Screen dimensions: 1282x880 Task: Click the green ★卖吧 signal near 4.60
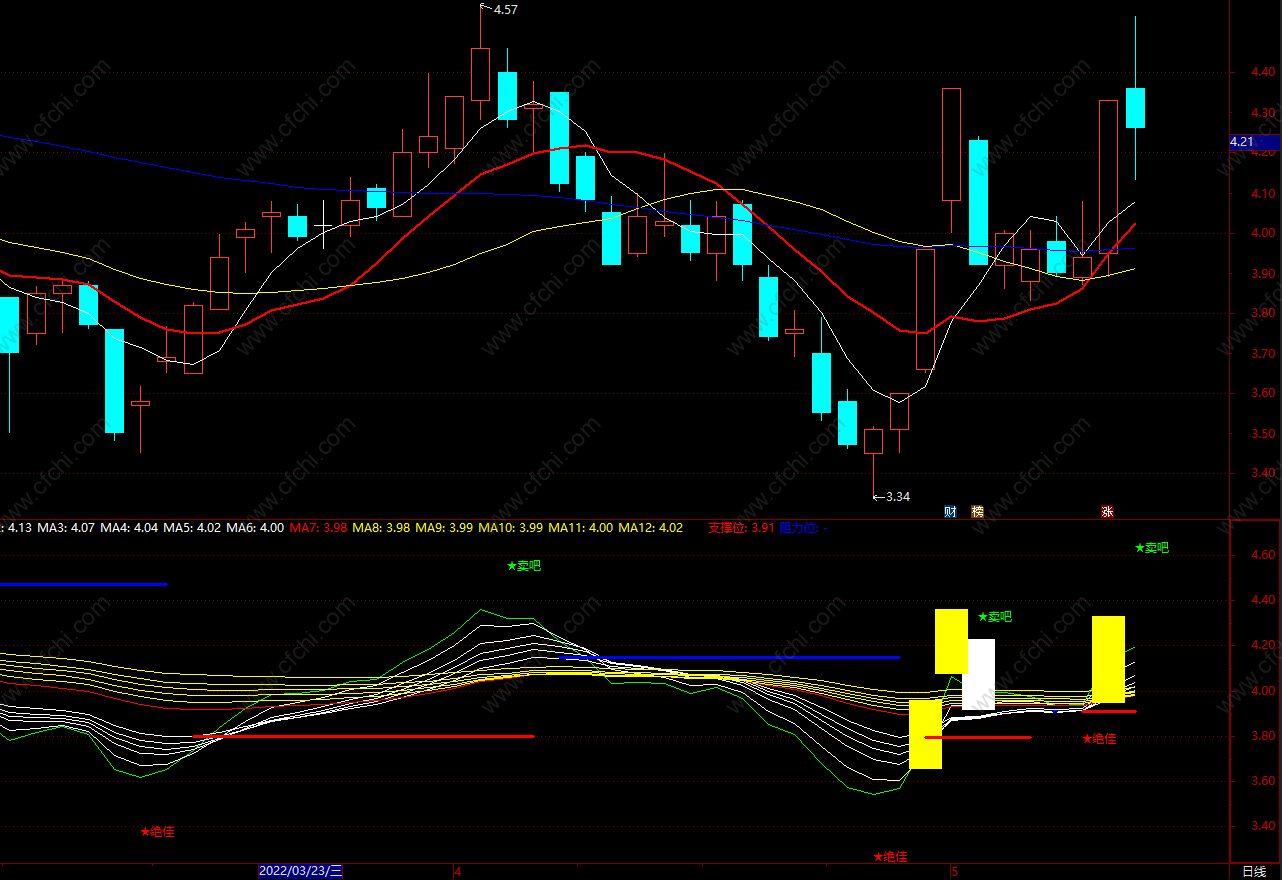tap(1152, 548)
